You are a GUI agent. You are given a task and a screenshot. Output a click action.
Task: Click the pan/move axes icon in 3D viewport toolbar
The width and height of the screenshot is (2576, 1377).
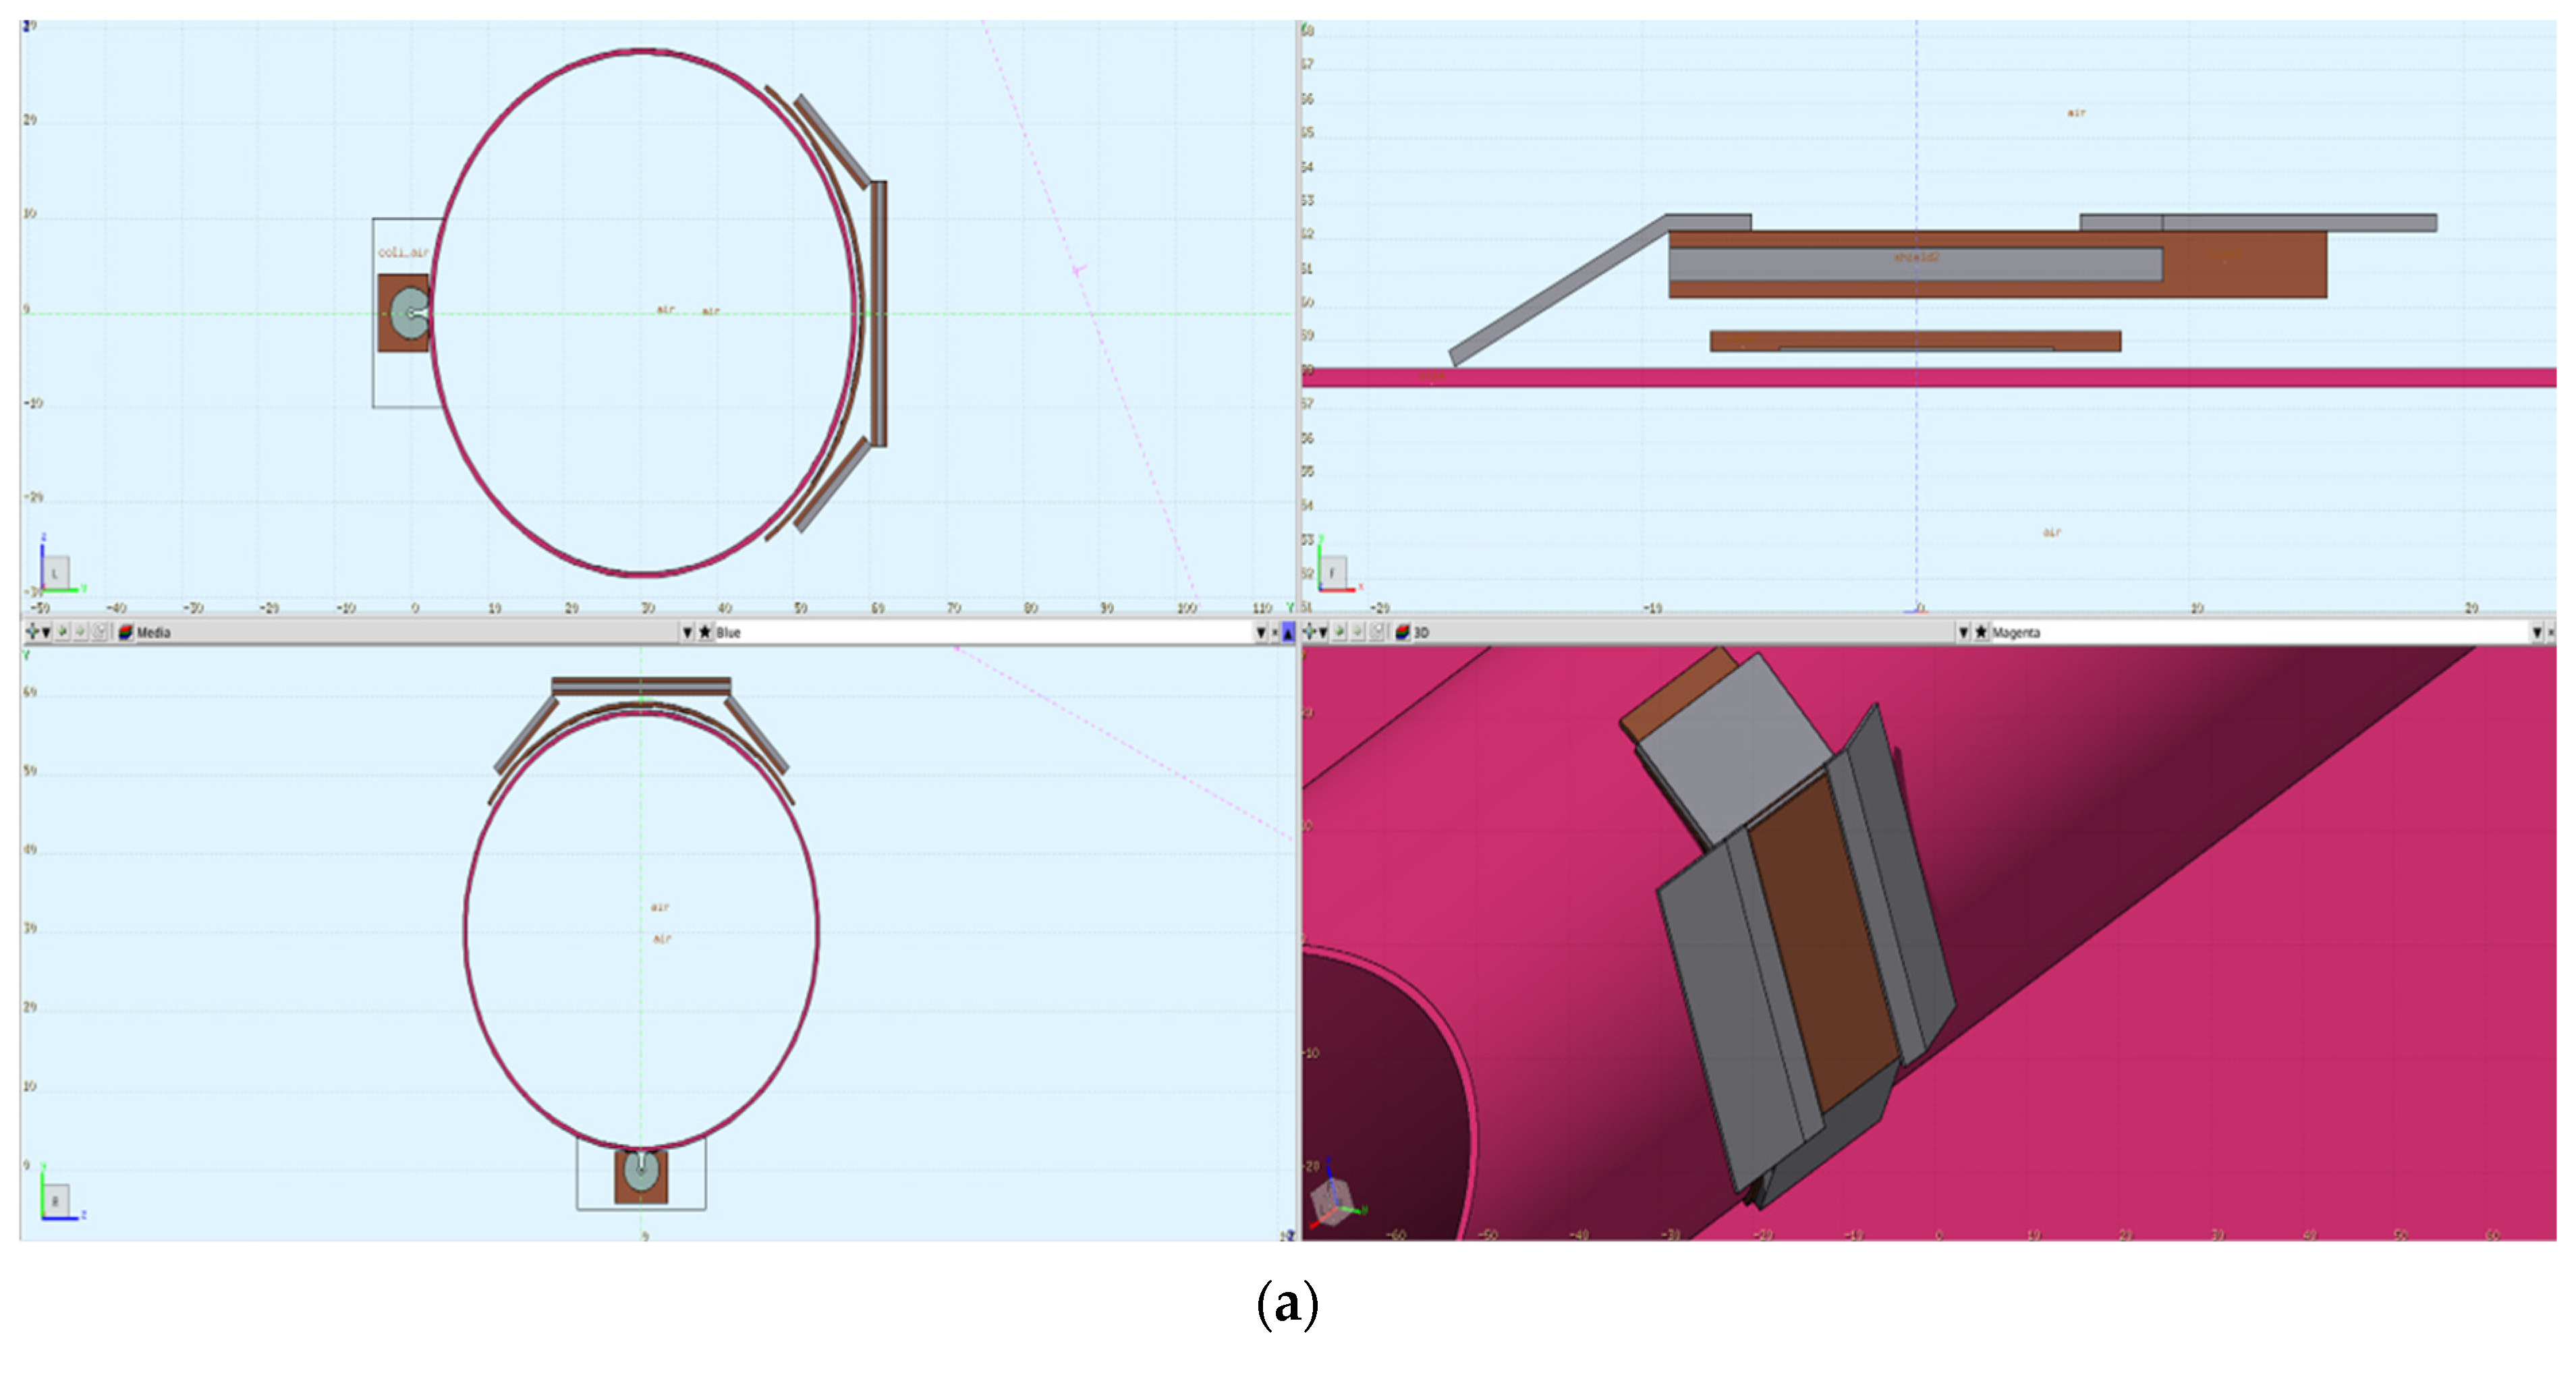pos(1310,632)
